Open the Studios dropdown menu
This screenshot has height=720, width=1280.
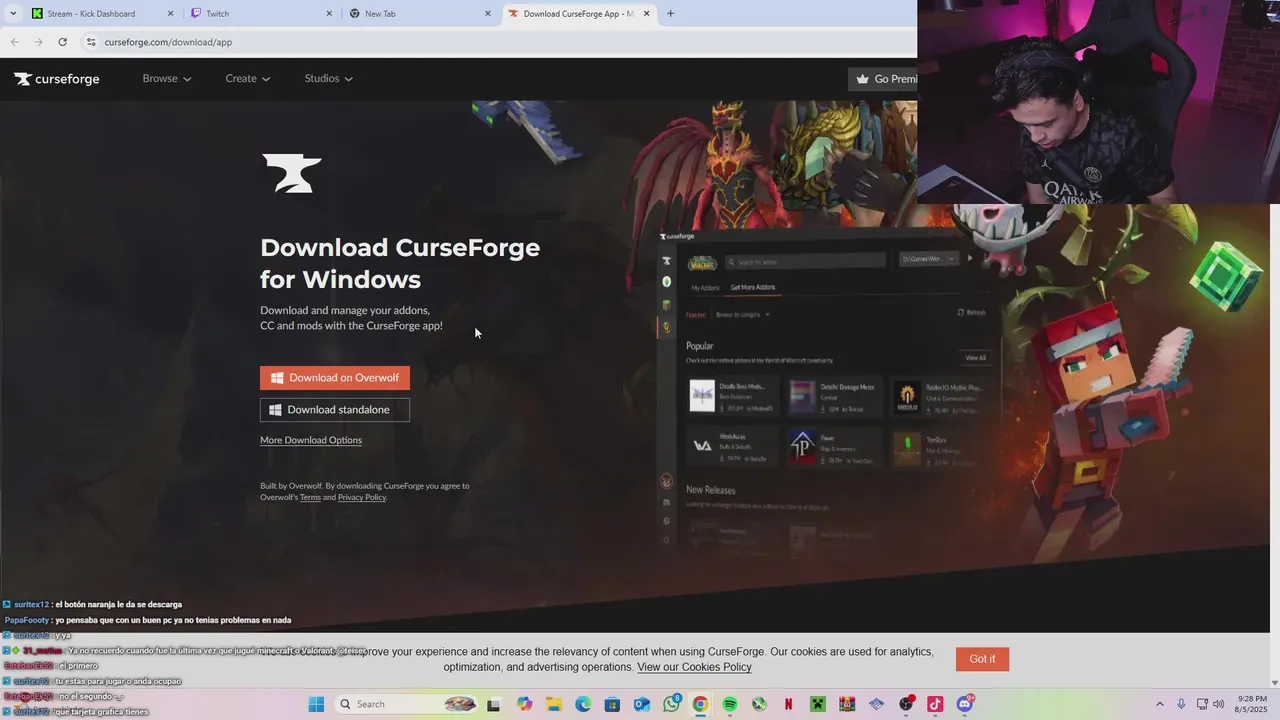click(x=329, y=79)
